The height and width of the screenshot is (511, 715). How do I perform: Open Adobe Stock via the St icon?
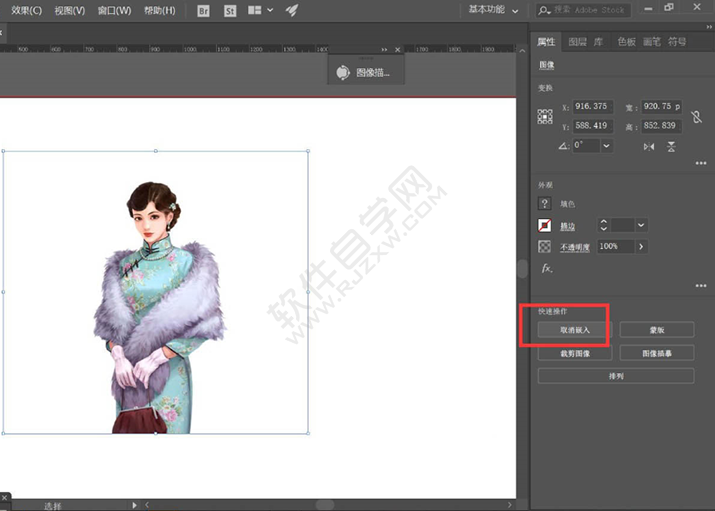pos(229,11)
